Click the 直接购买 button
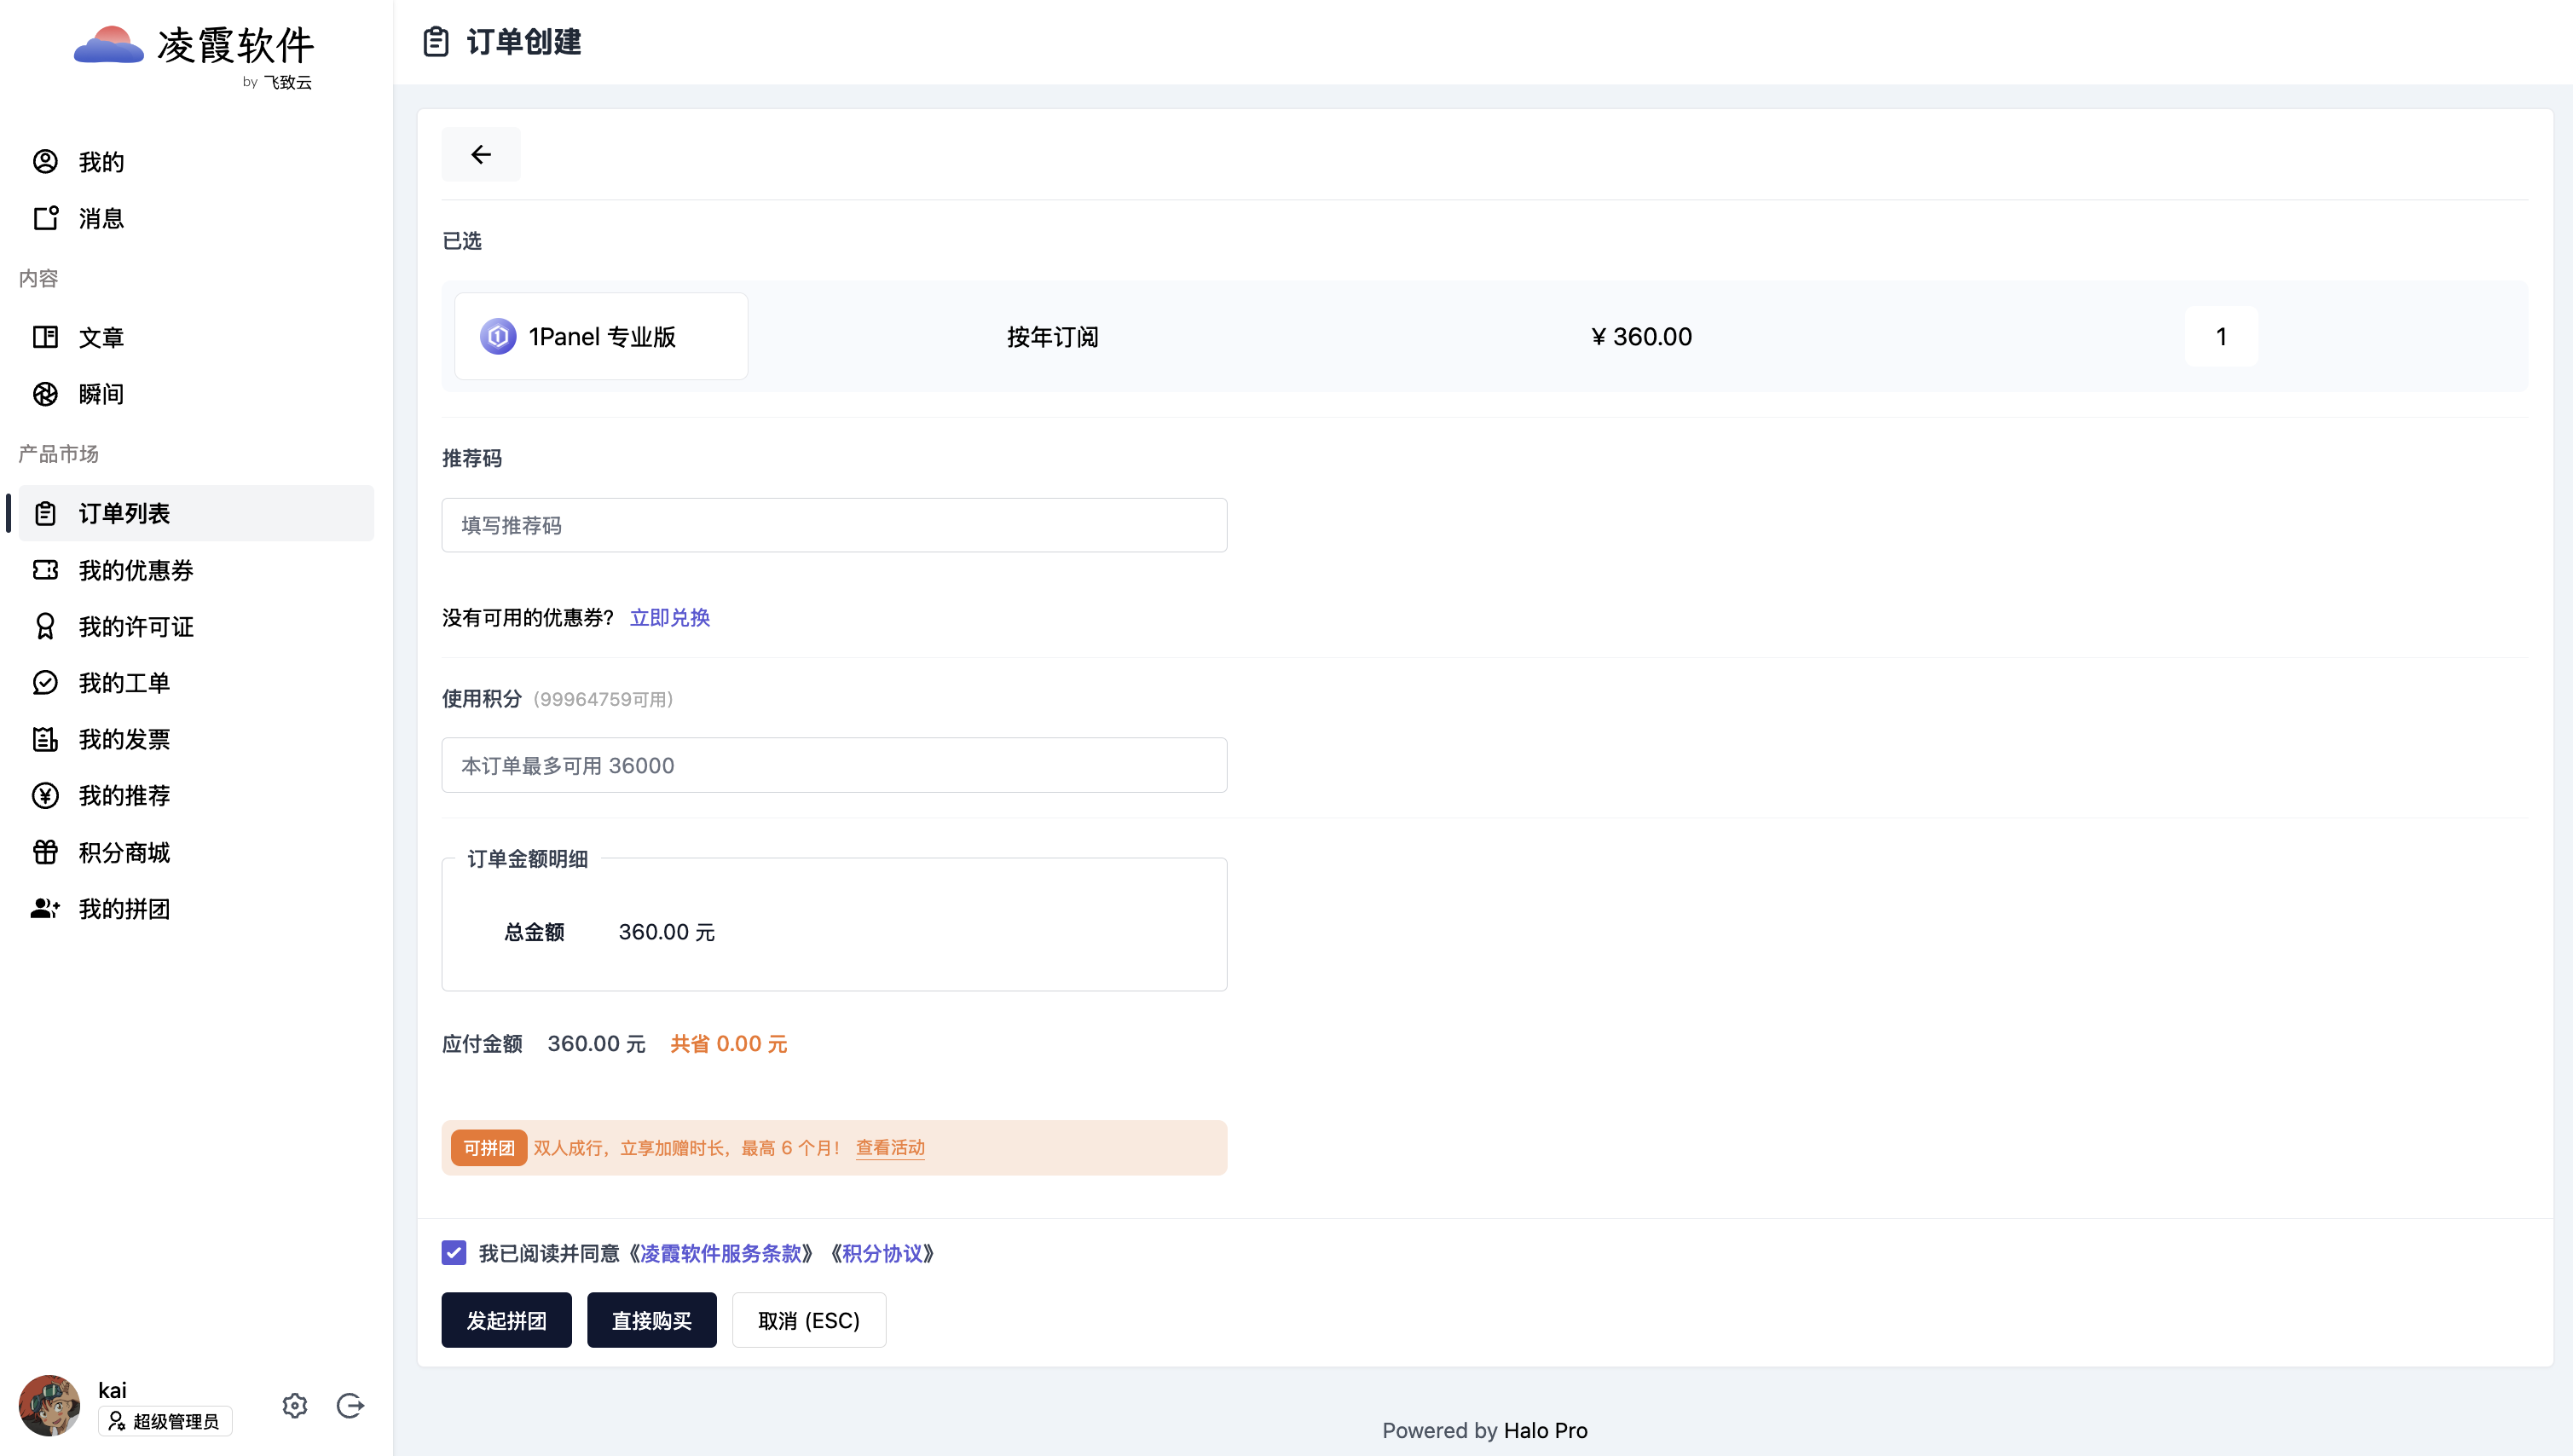The height and width of the screenshot is (1456, 2573). point(652,1320)
